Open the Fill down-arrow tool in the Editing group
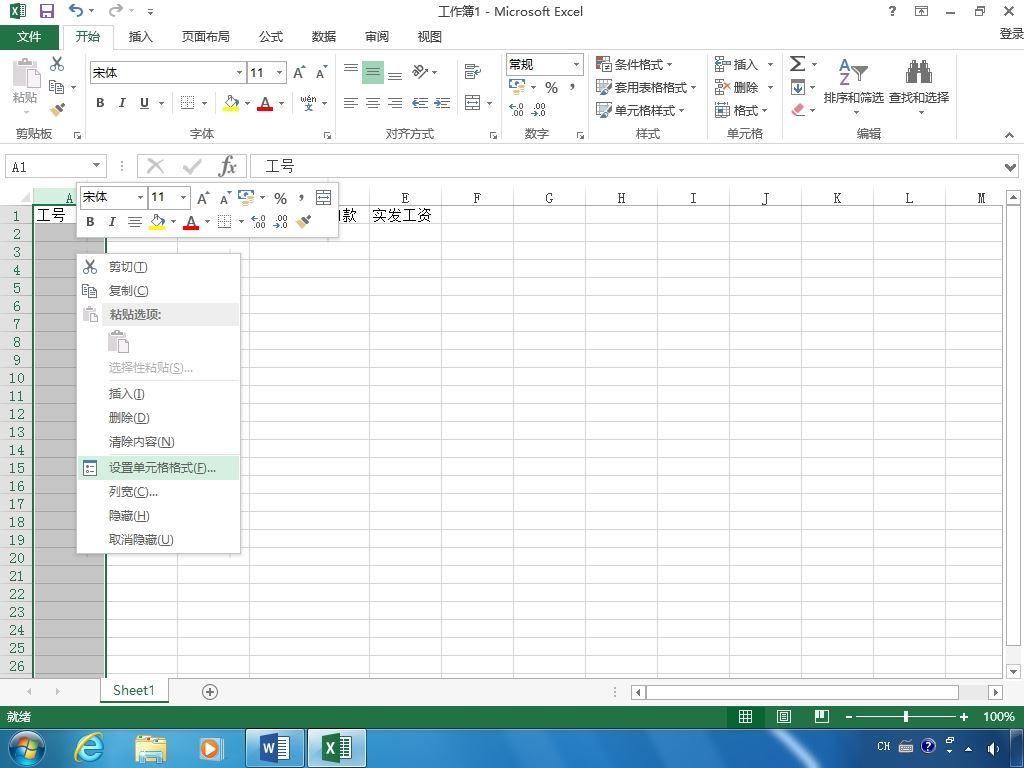This screenshot has width=1024, height=768. pyautogui.click(x=797, y=87)
